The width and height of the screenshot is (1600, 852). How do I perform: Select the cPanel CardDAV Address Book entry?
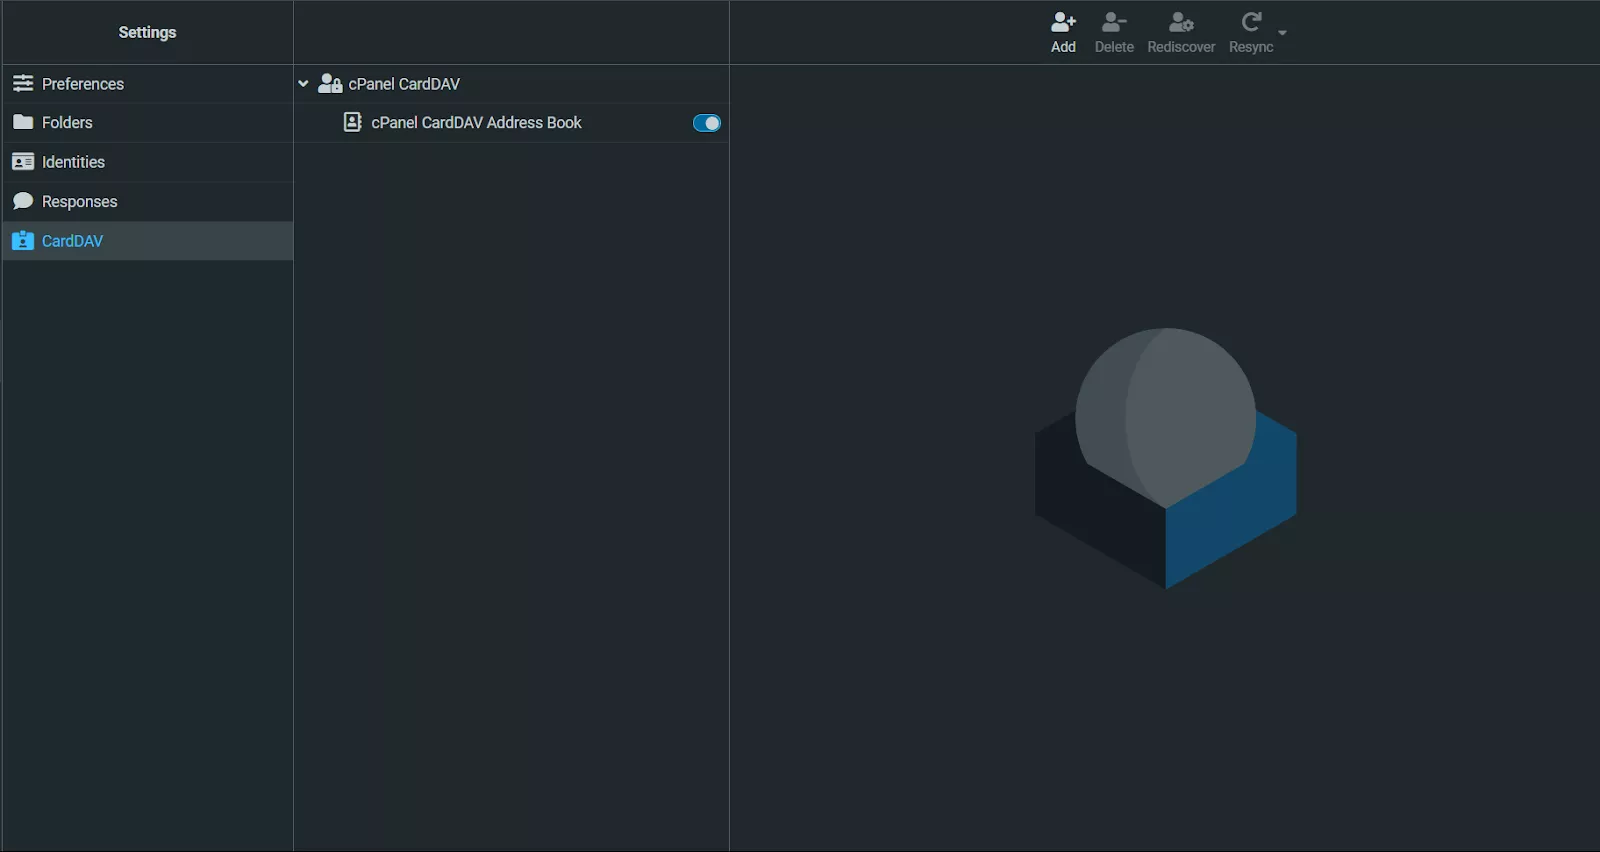tap(476, 123)
